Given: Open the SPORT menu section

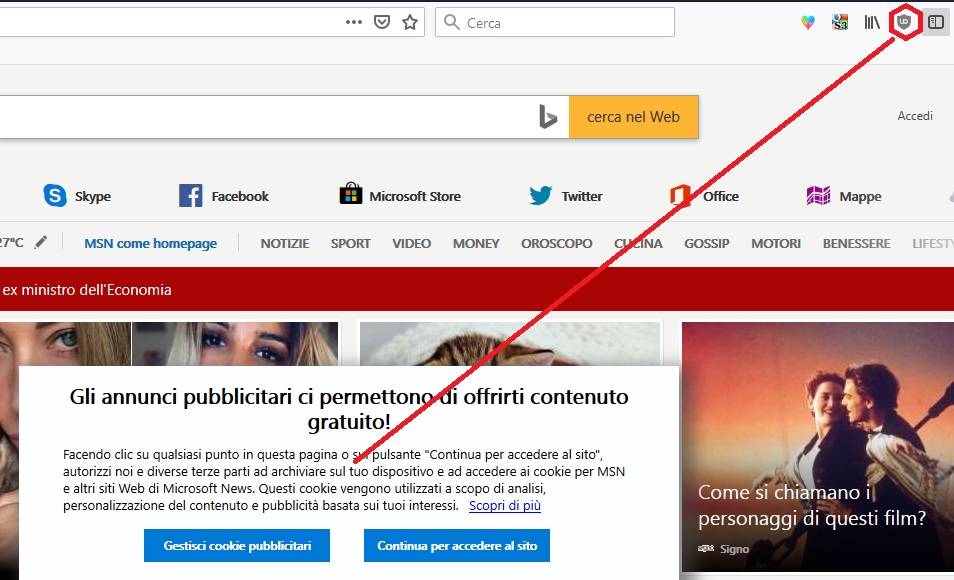Looking at the screenshot, I should 350,243.
